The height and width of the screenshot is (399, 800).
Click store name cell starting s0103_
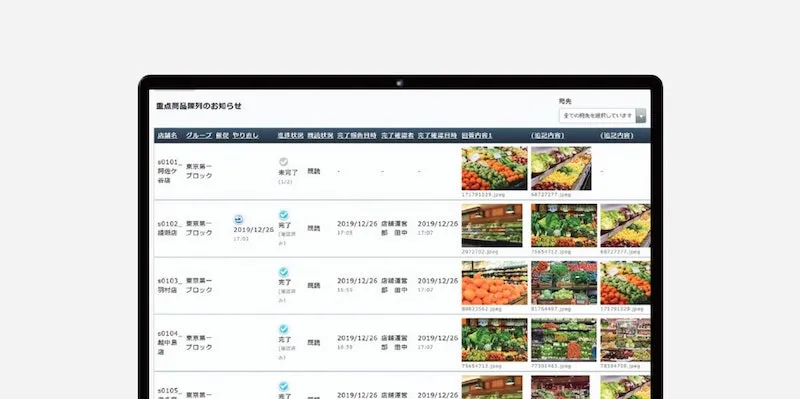click(x=169, y=285)
